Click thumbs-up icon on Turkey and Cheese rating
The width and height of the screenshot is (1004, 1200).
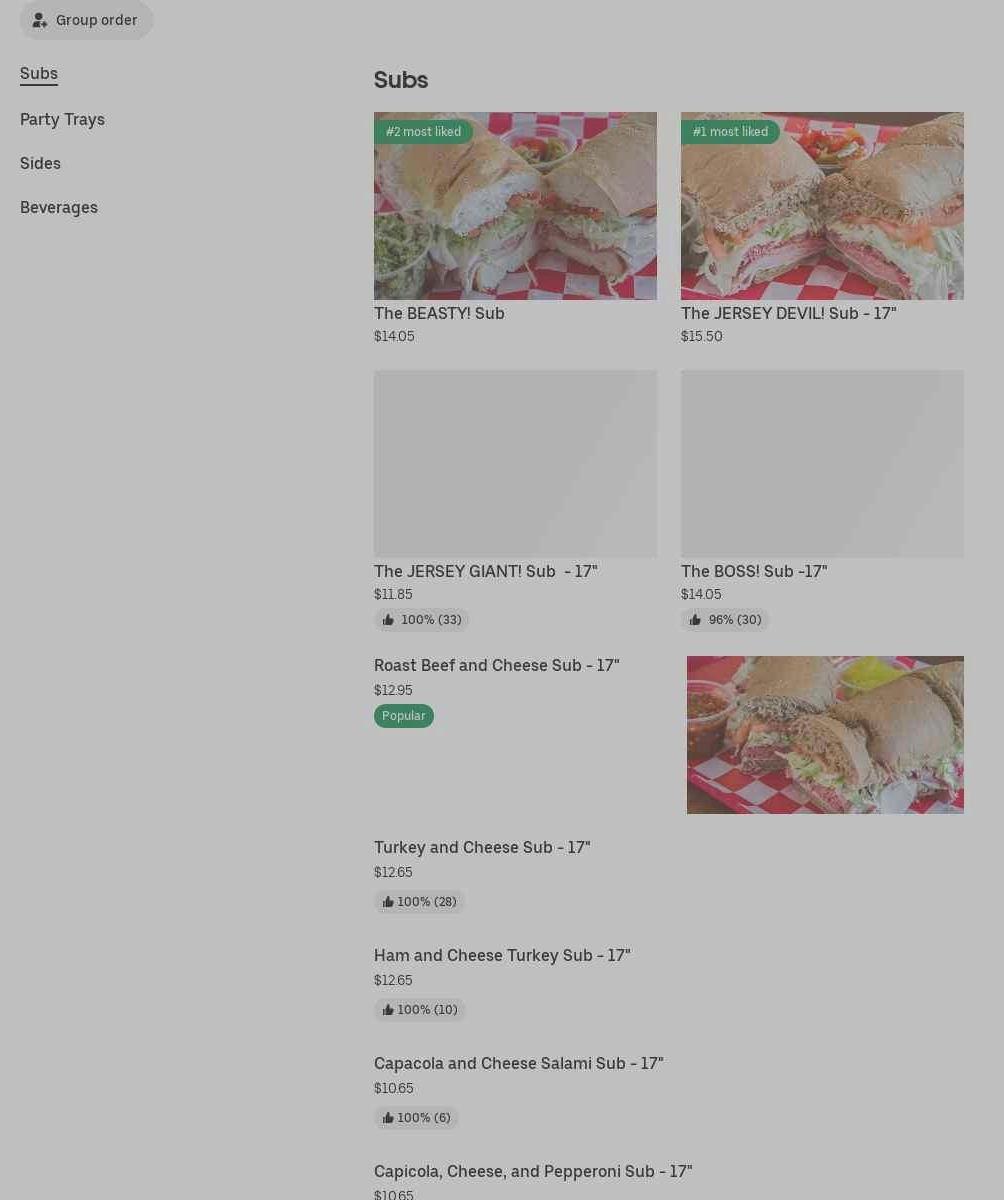point(388,902)
